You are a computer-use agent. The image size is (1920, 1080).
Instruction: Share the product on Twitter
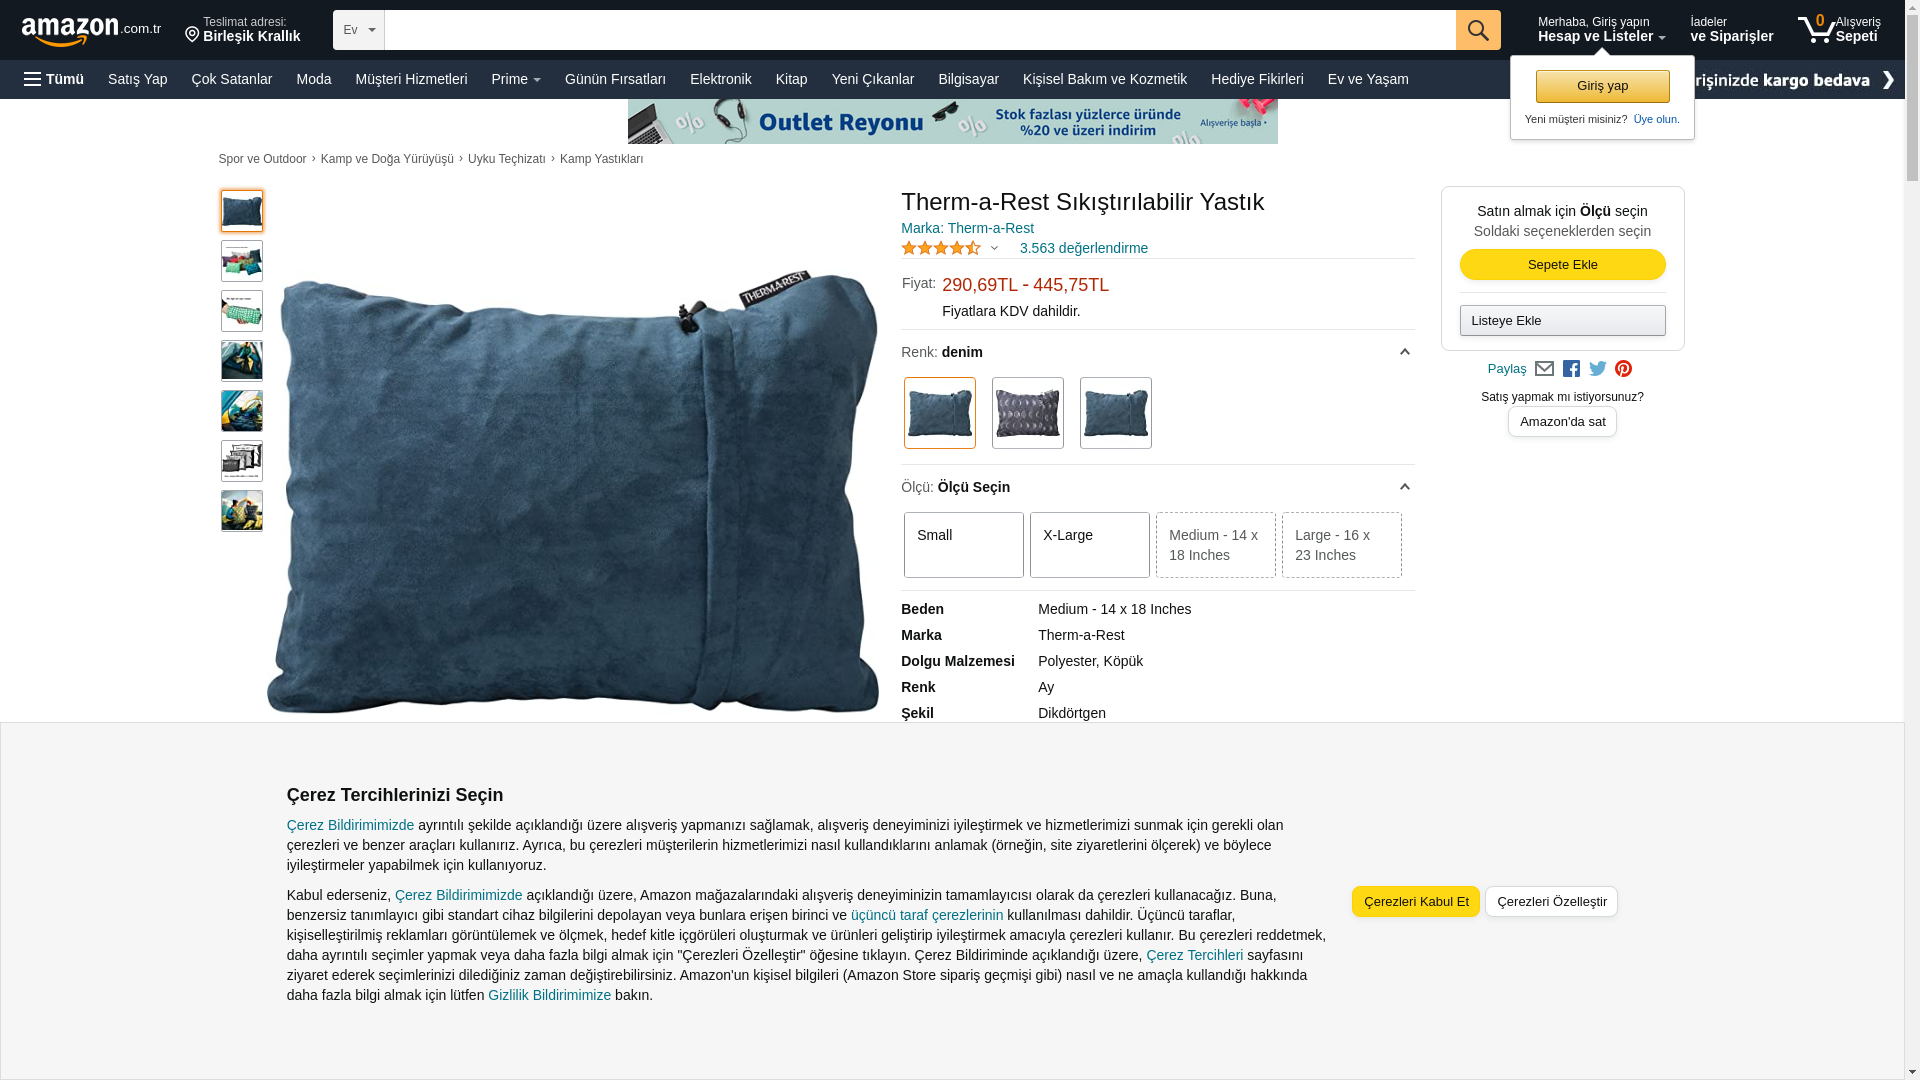pos(1598,369)
